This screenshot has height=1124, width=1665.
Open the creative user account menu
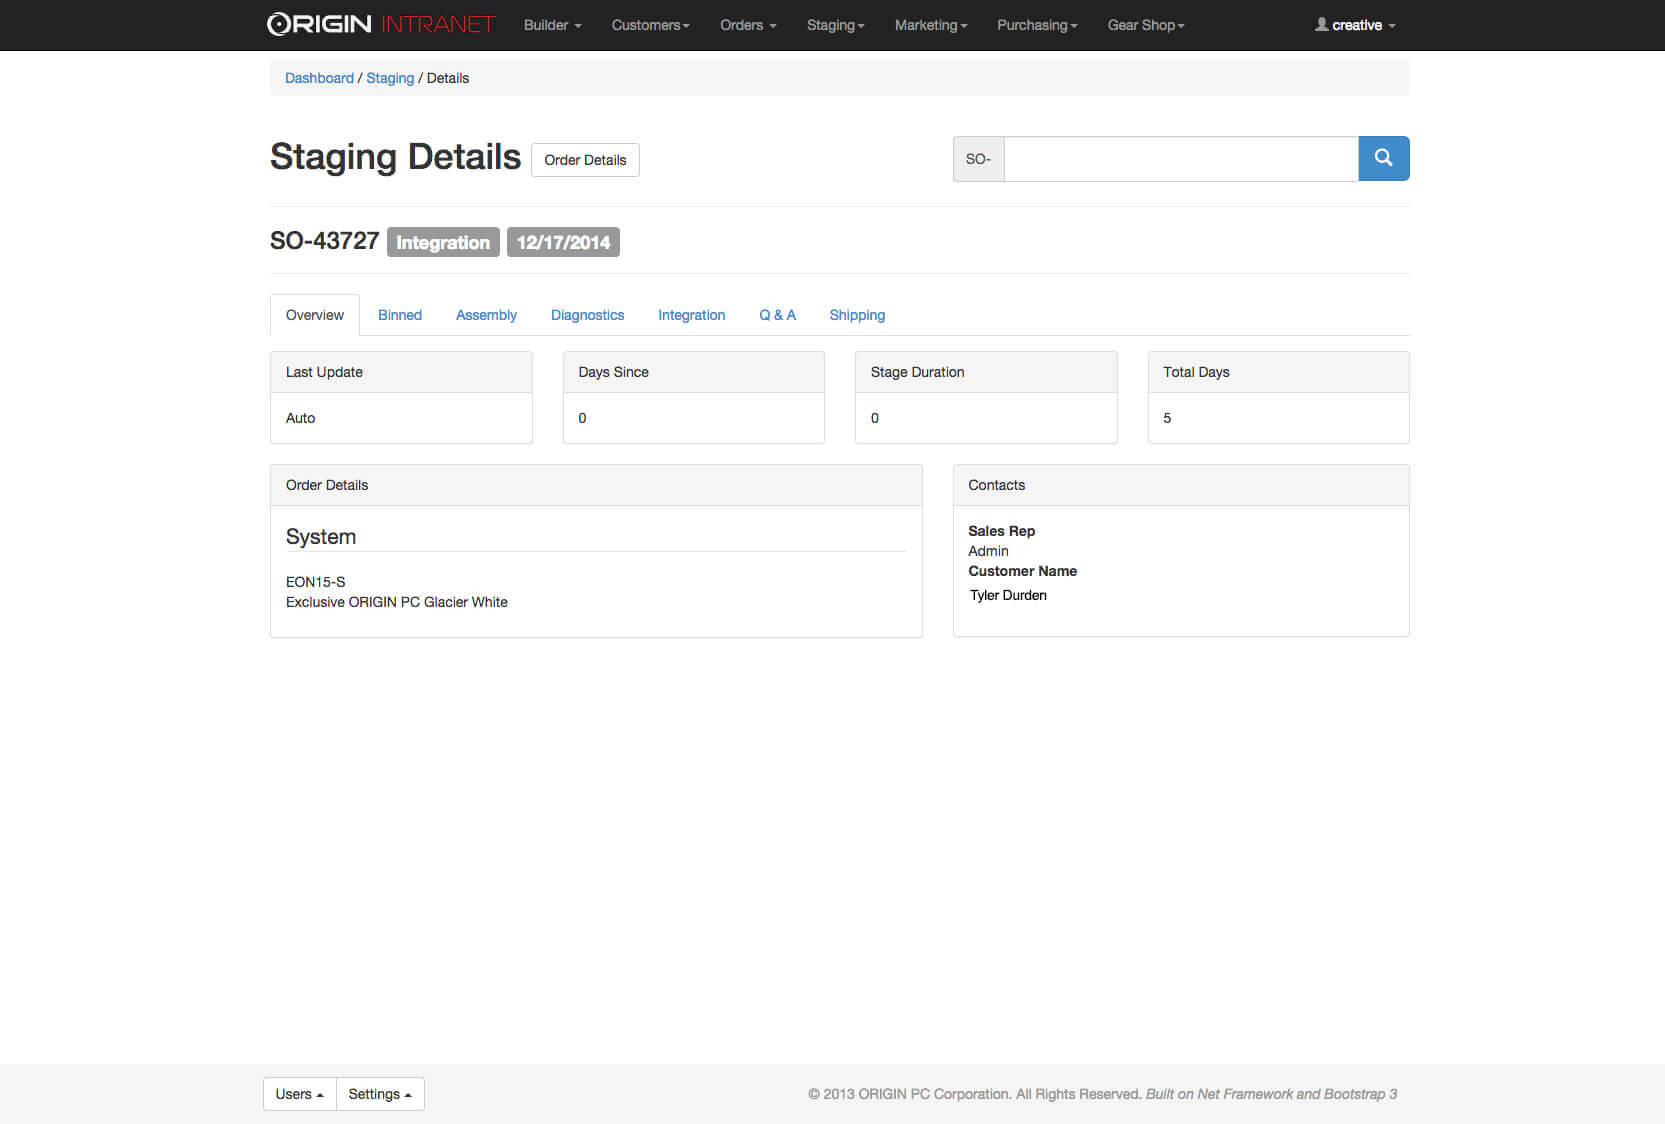coord(1355,25)
